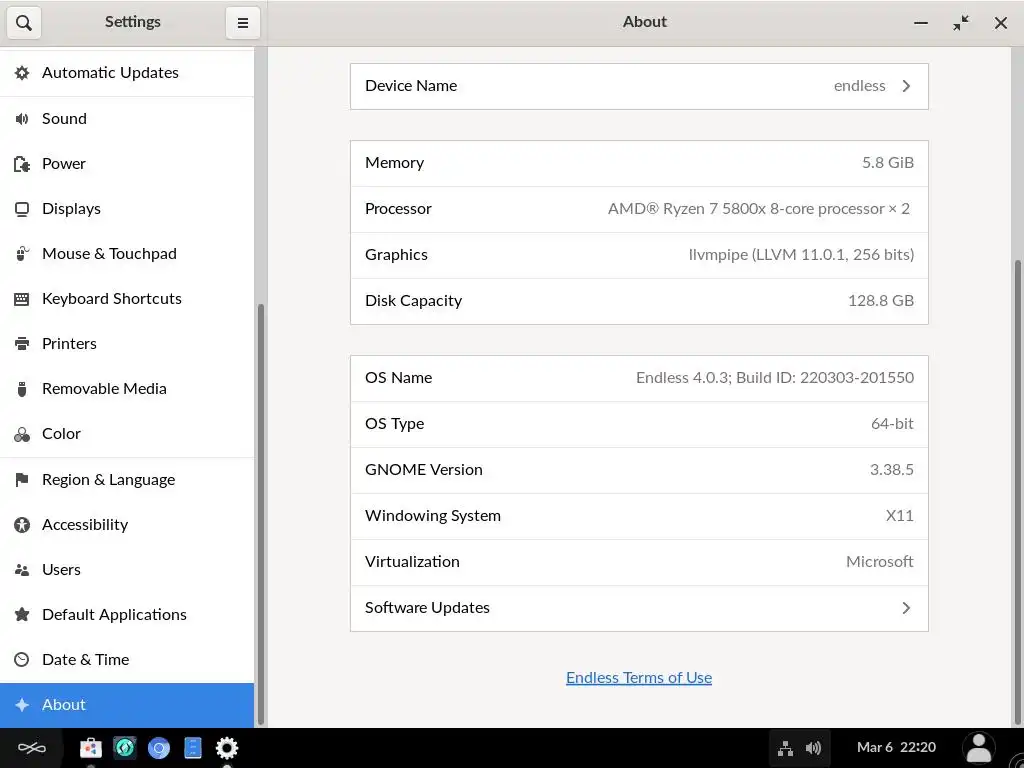Click the OS Name Endless 4.0.3 value
The image size is (1024, 768).
click(x=775, y=378)
